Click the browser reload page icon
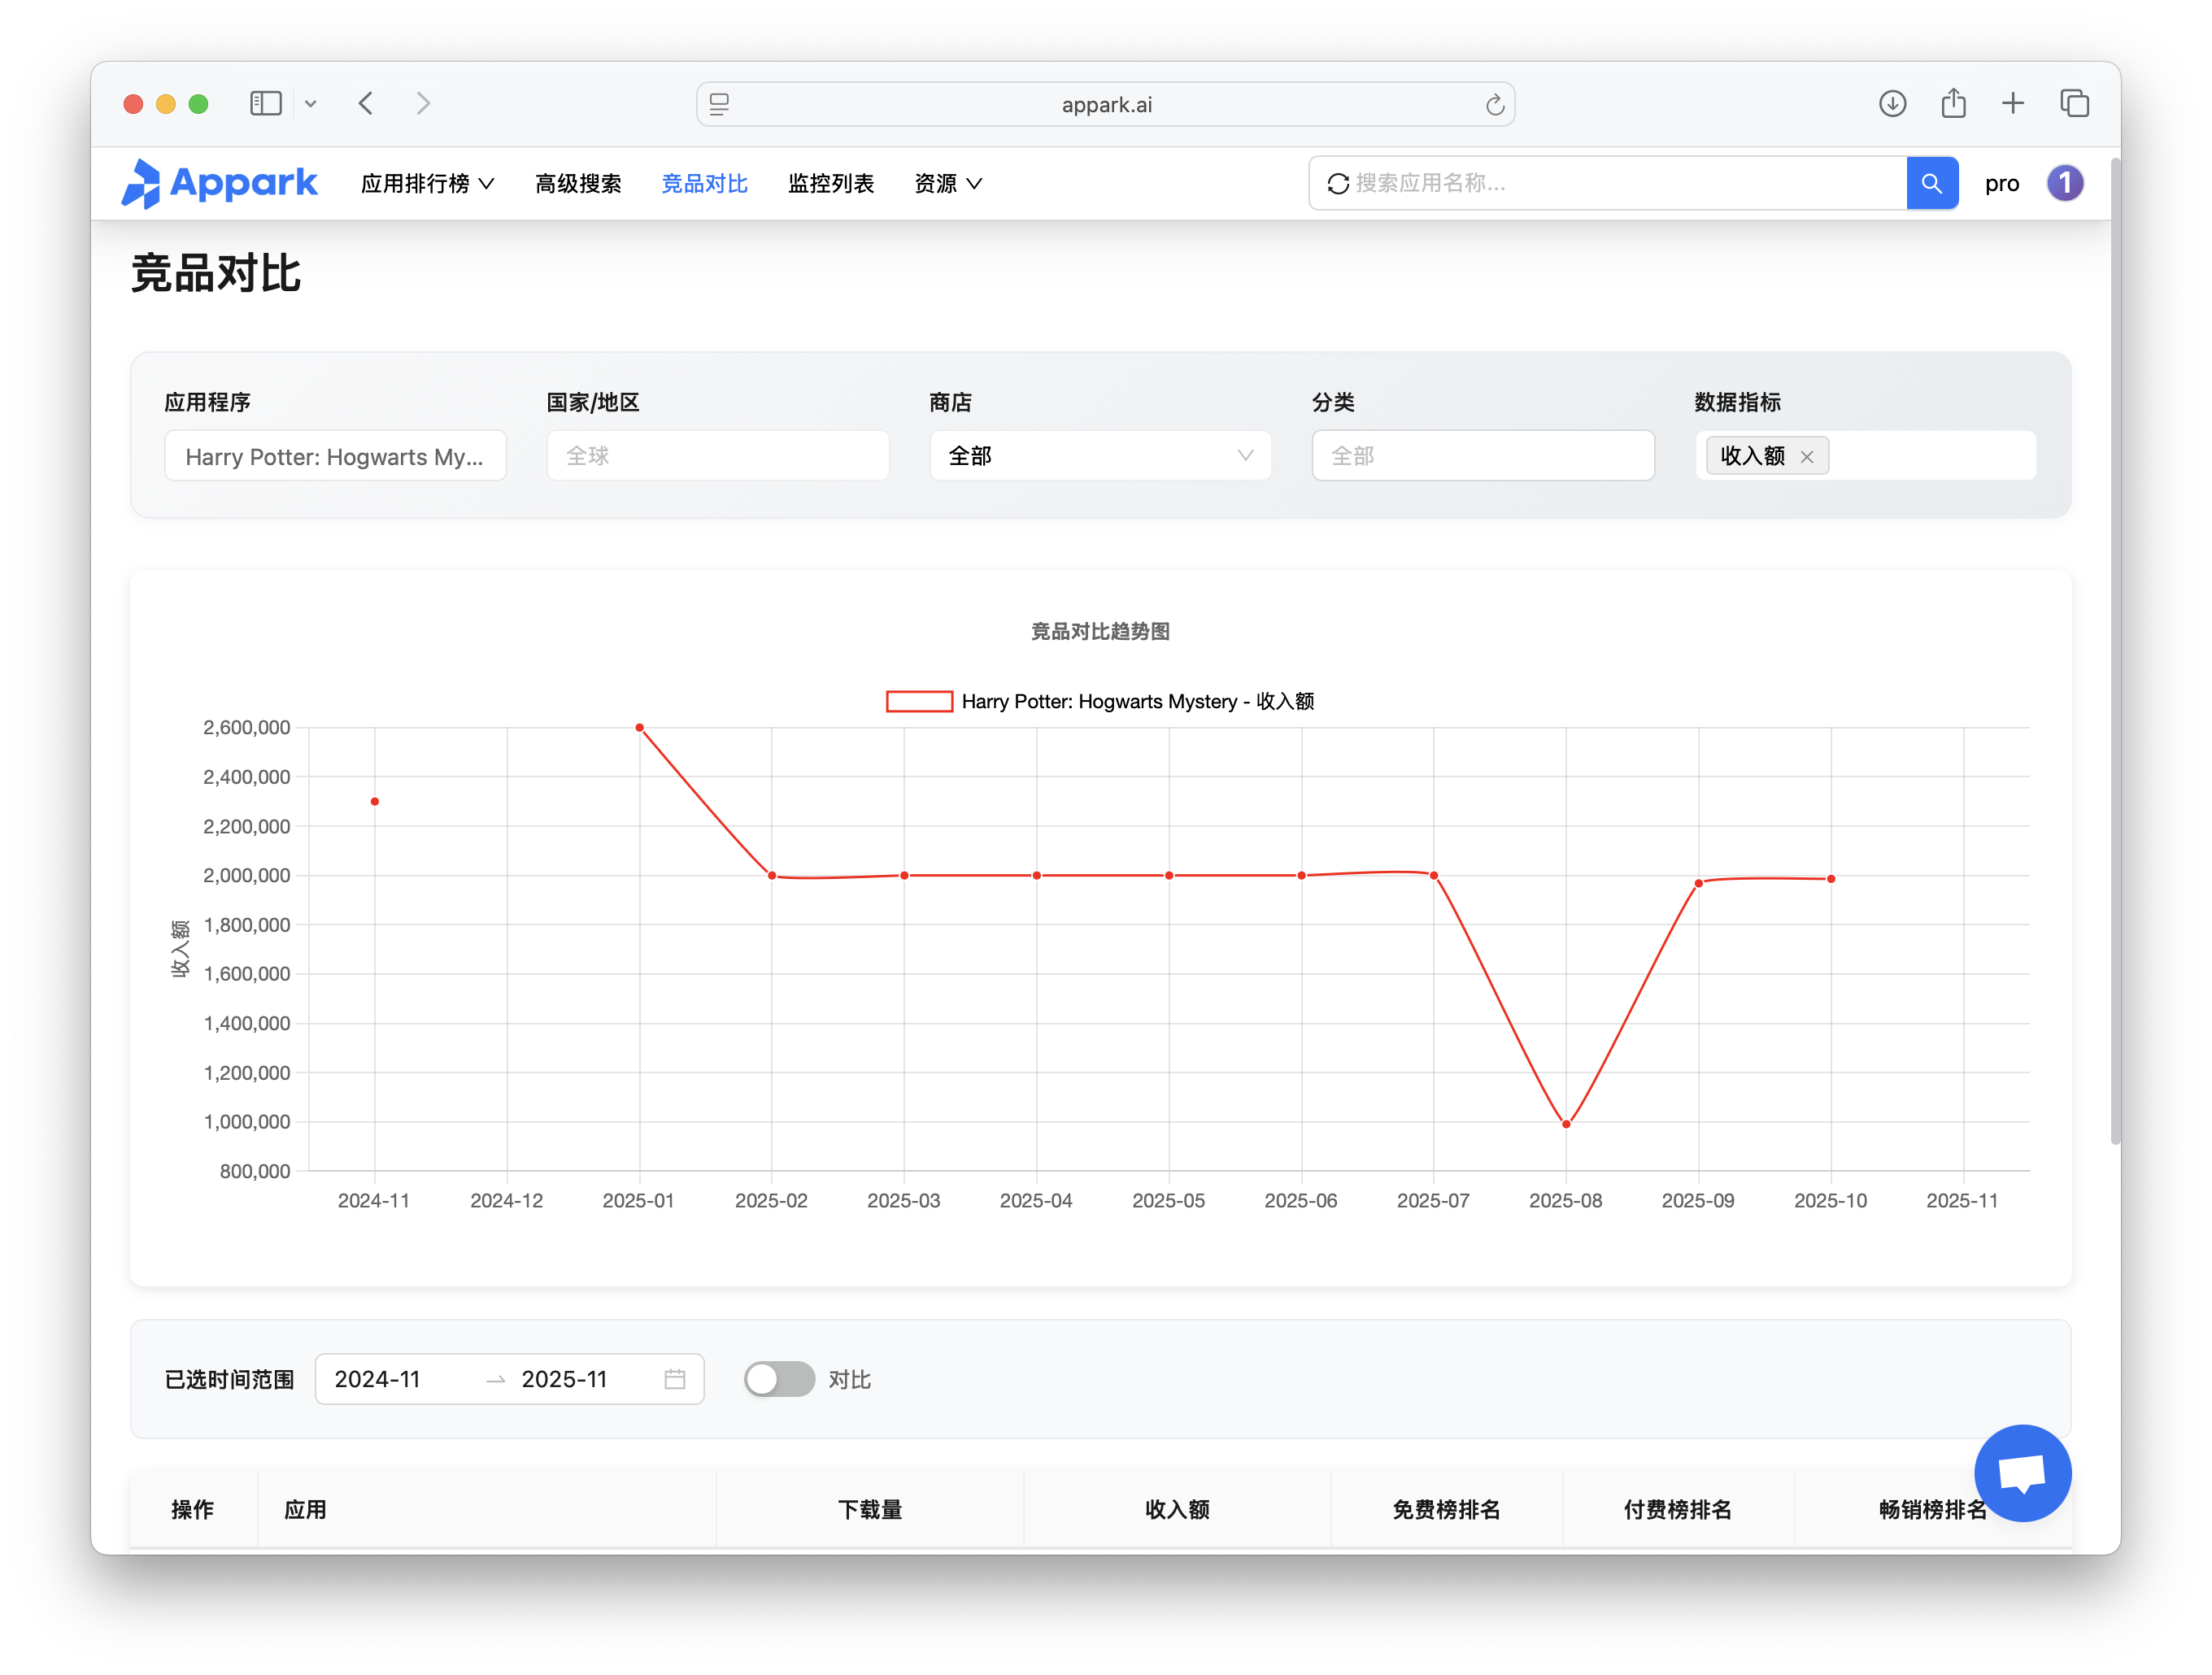This screenshot has height=1675, width=2212. [x=1494, y=105]
